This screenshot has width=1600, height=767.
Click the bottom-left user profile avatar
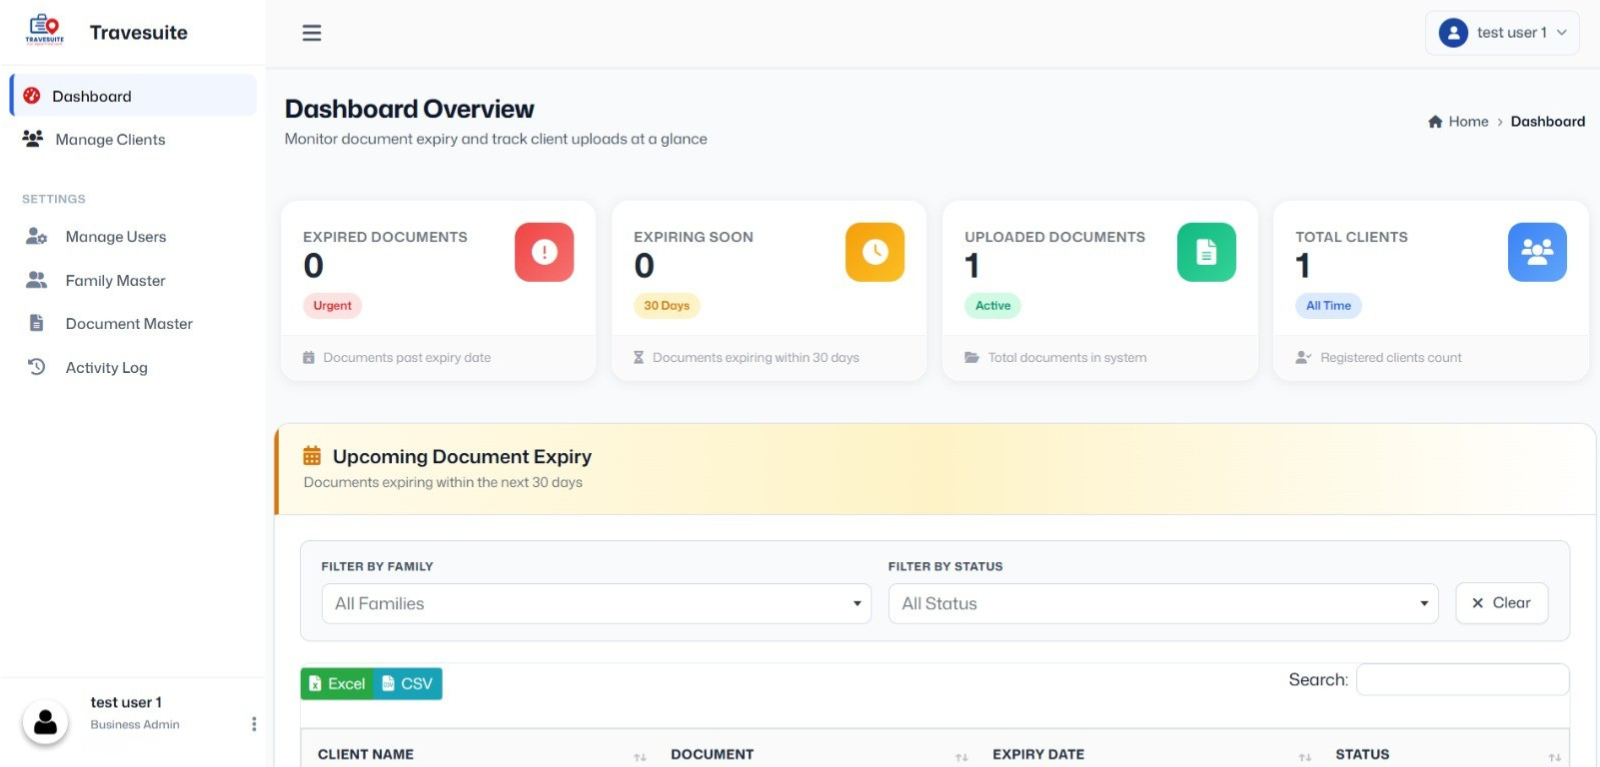click(45, 723)
